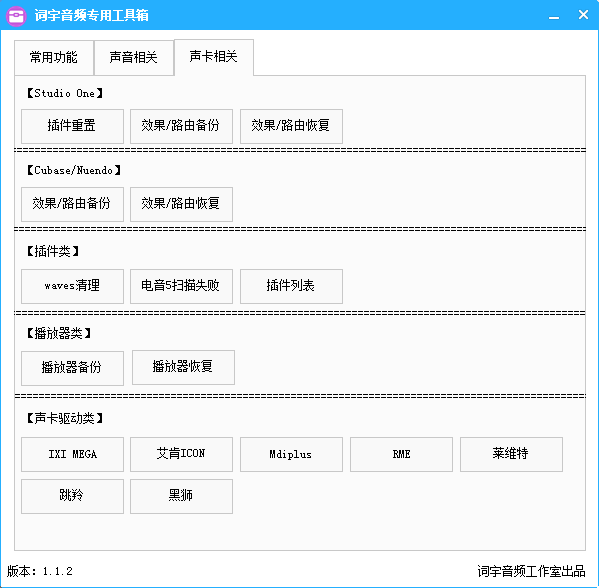Image resolution: width=599 pixels, height=588 pixels.
Task: Click the 词宇音频工作室出品 footer text
Action: point(531,572)
